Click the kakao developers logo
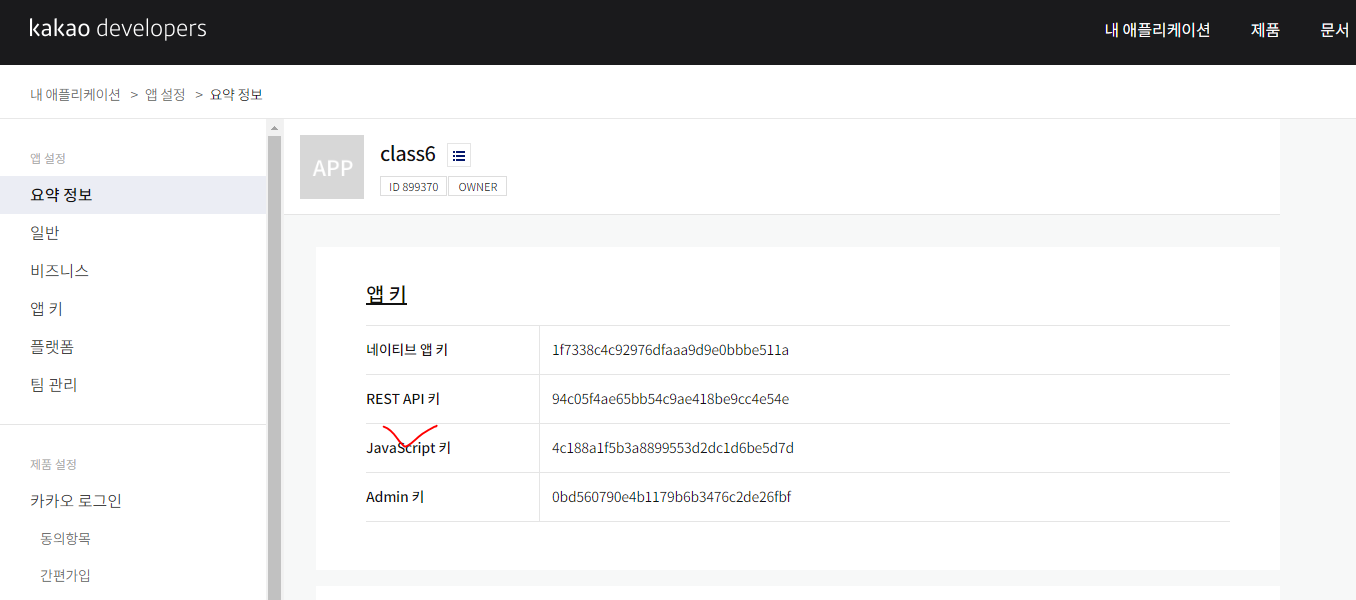Viewport: 1356px width, 600px height. coord(118,29)
